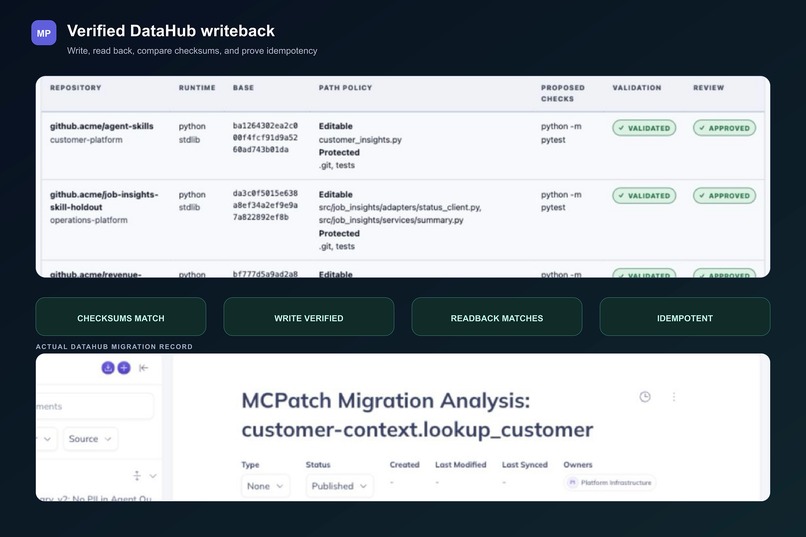Click APPROVED badge in the agent-skills row
The image size is (806, 537).
coord(724,128)
